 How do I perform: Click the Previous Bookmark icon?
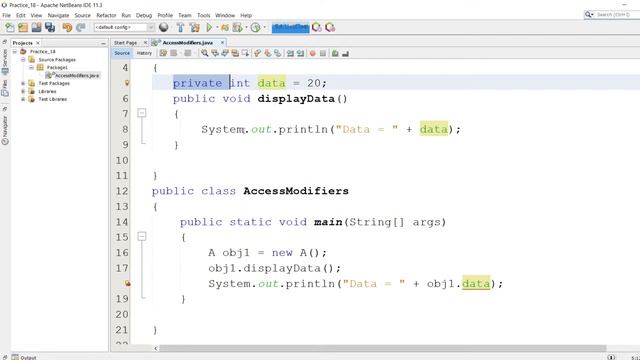(x=257, y=53)
